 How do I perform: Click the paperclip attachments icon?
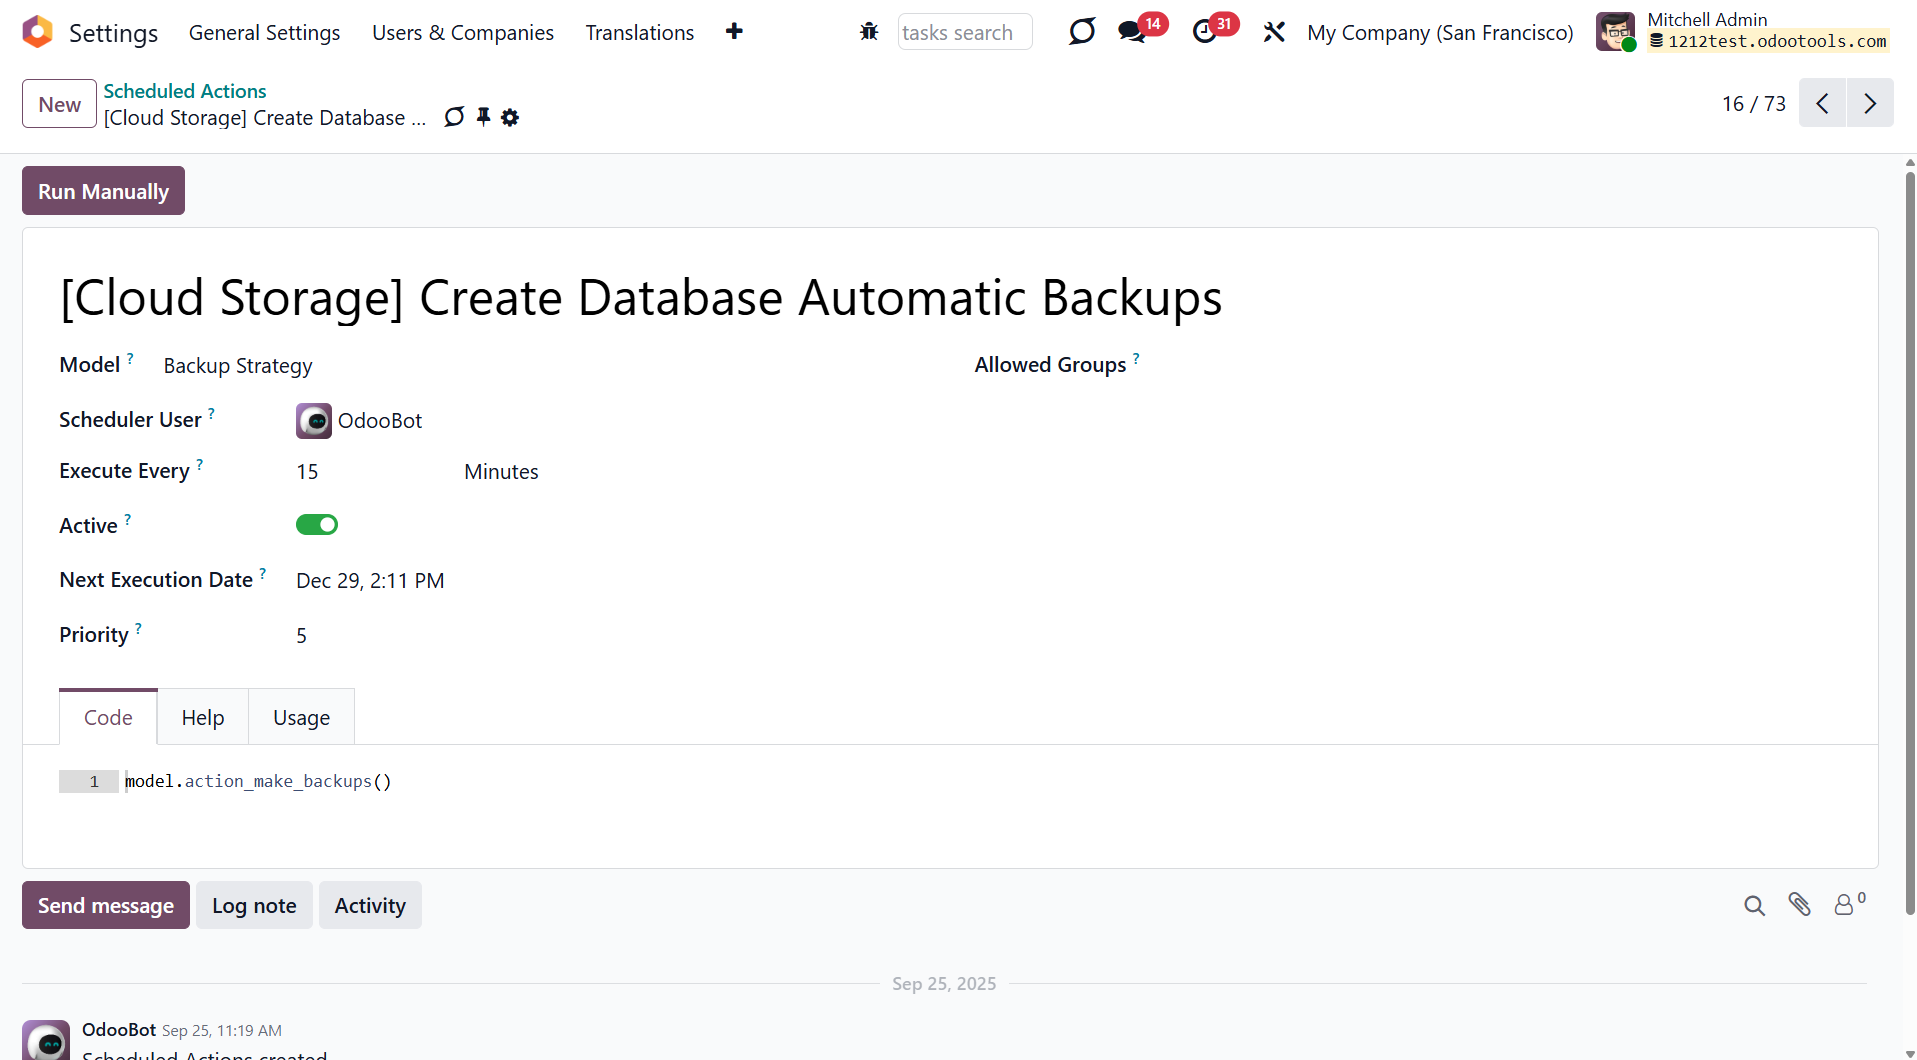(1799, 905)
